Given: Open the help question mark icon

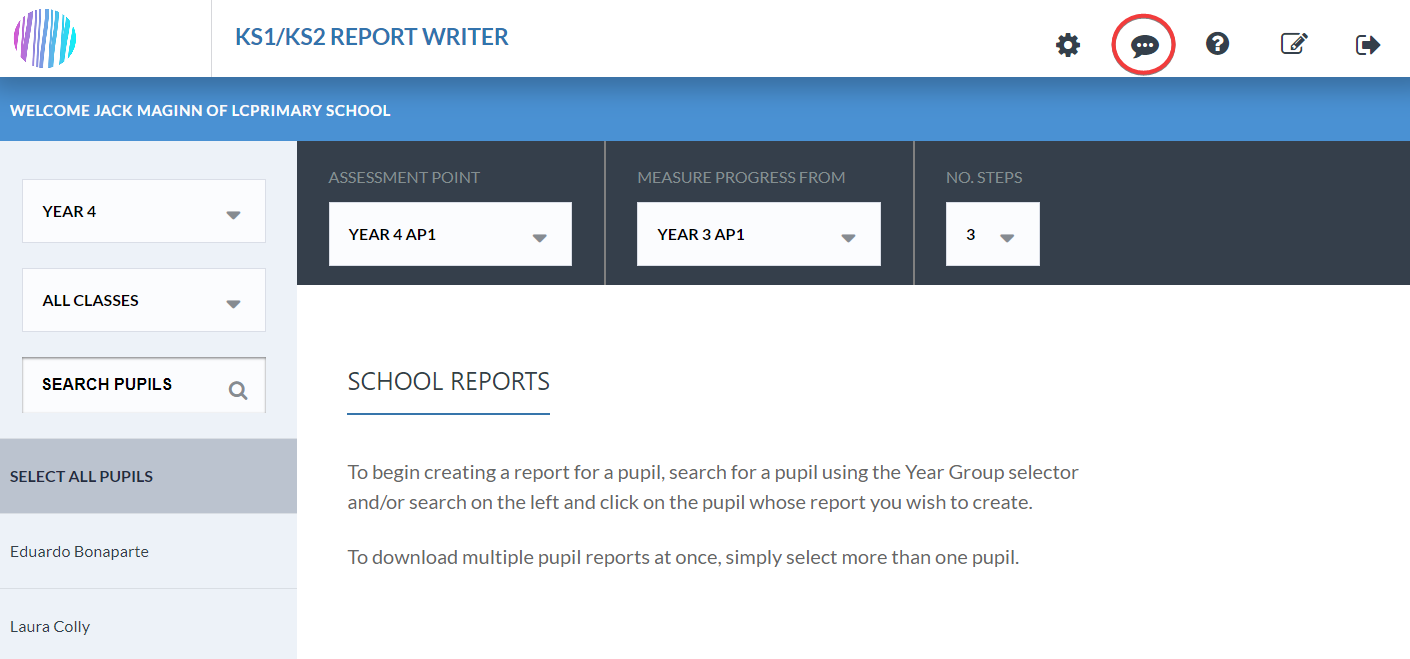Looking at the screenshot, I should click(1217, 43).
